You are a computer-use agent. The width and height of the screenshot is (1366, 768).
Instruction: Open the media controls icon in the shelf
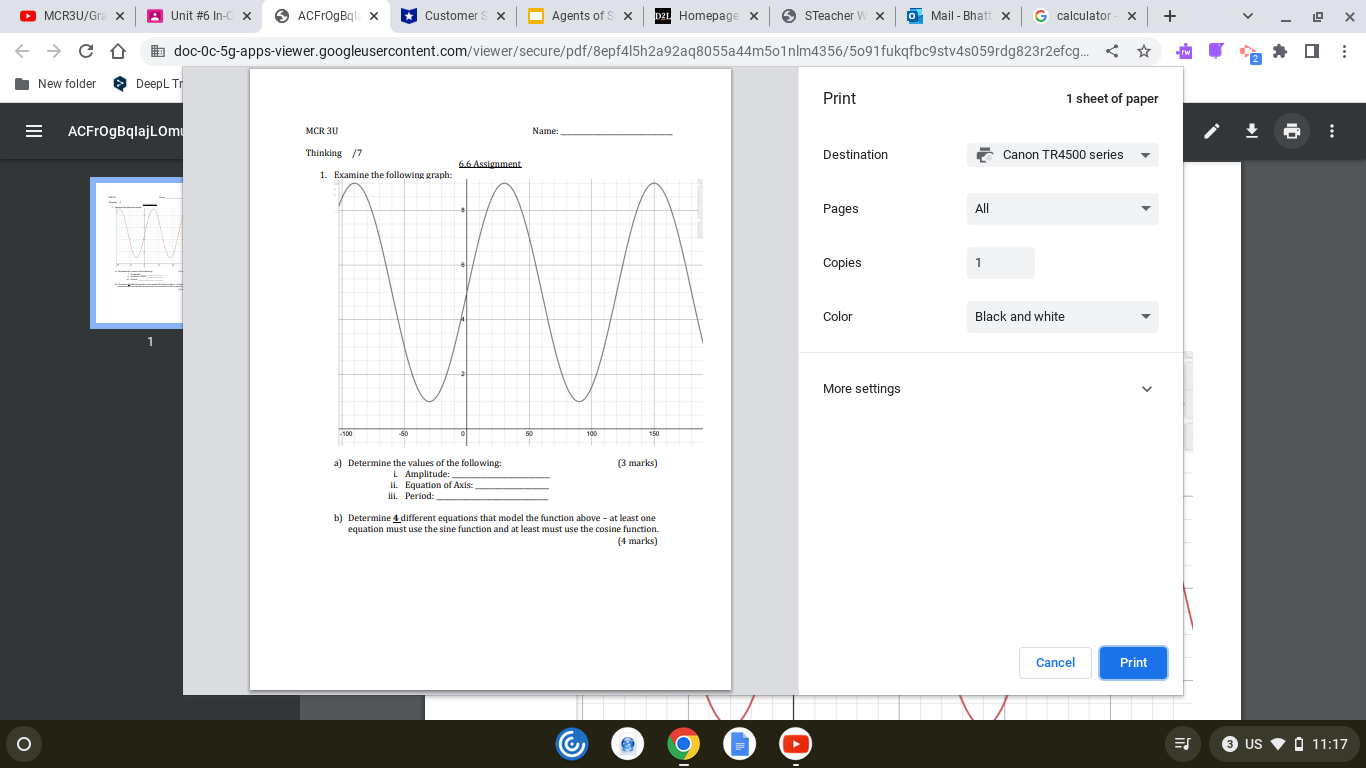[x=1182, y=744]
